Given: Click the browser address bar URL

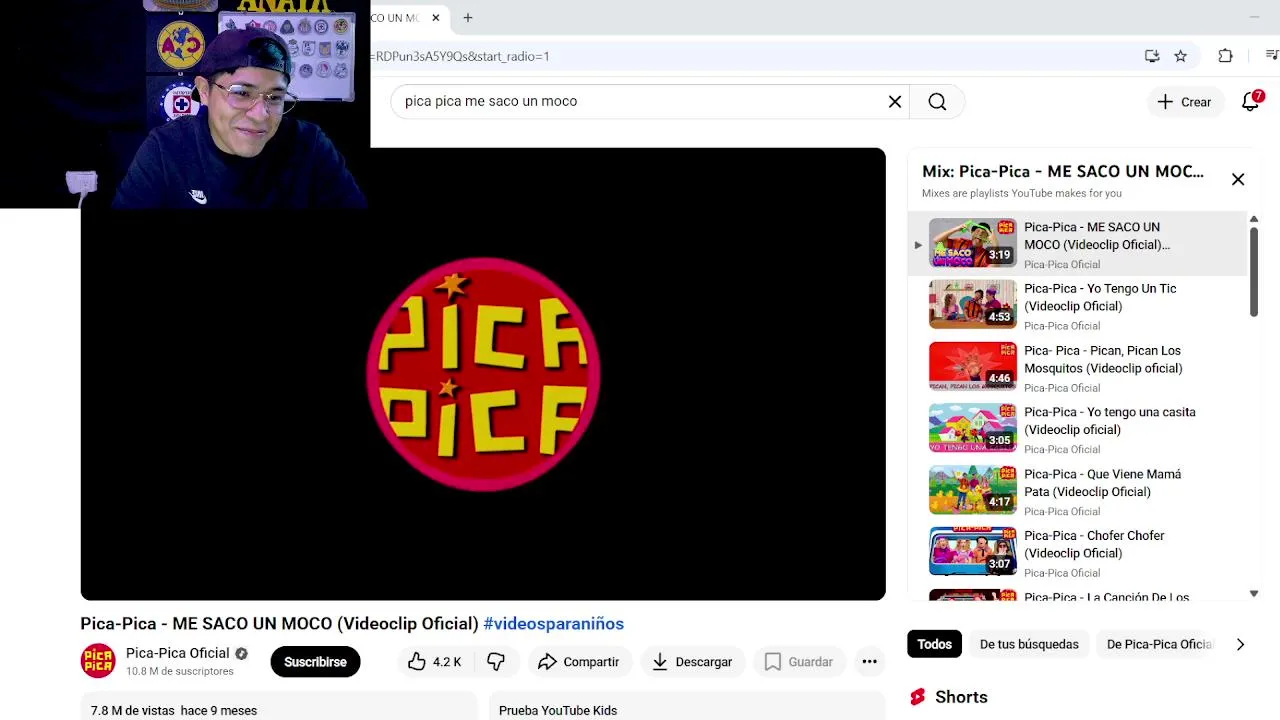Looking at the screenshot, I should 462,57.
